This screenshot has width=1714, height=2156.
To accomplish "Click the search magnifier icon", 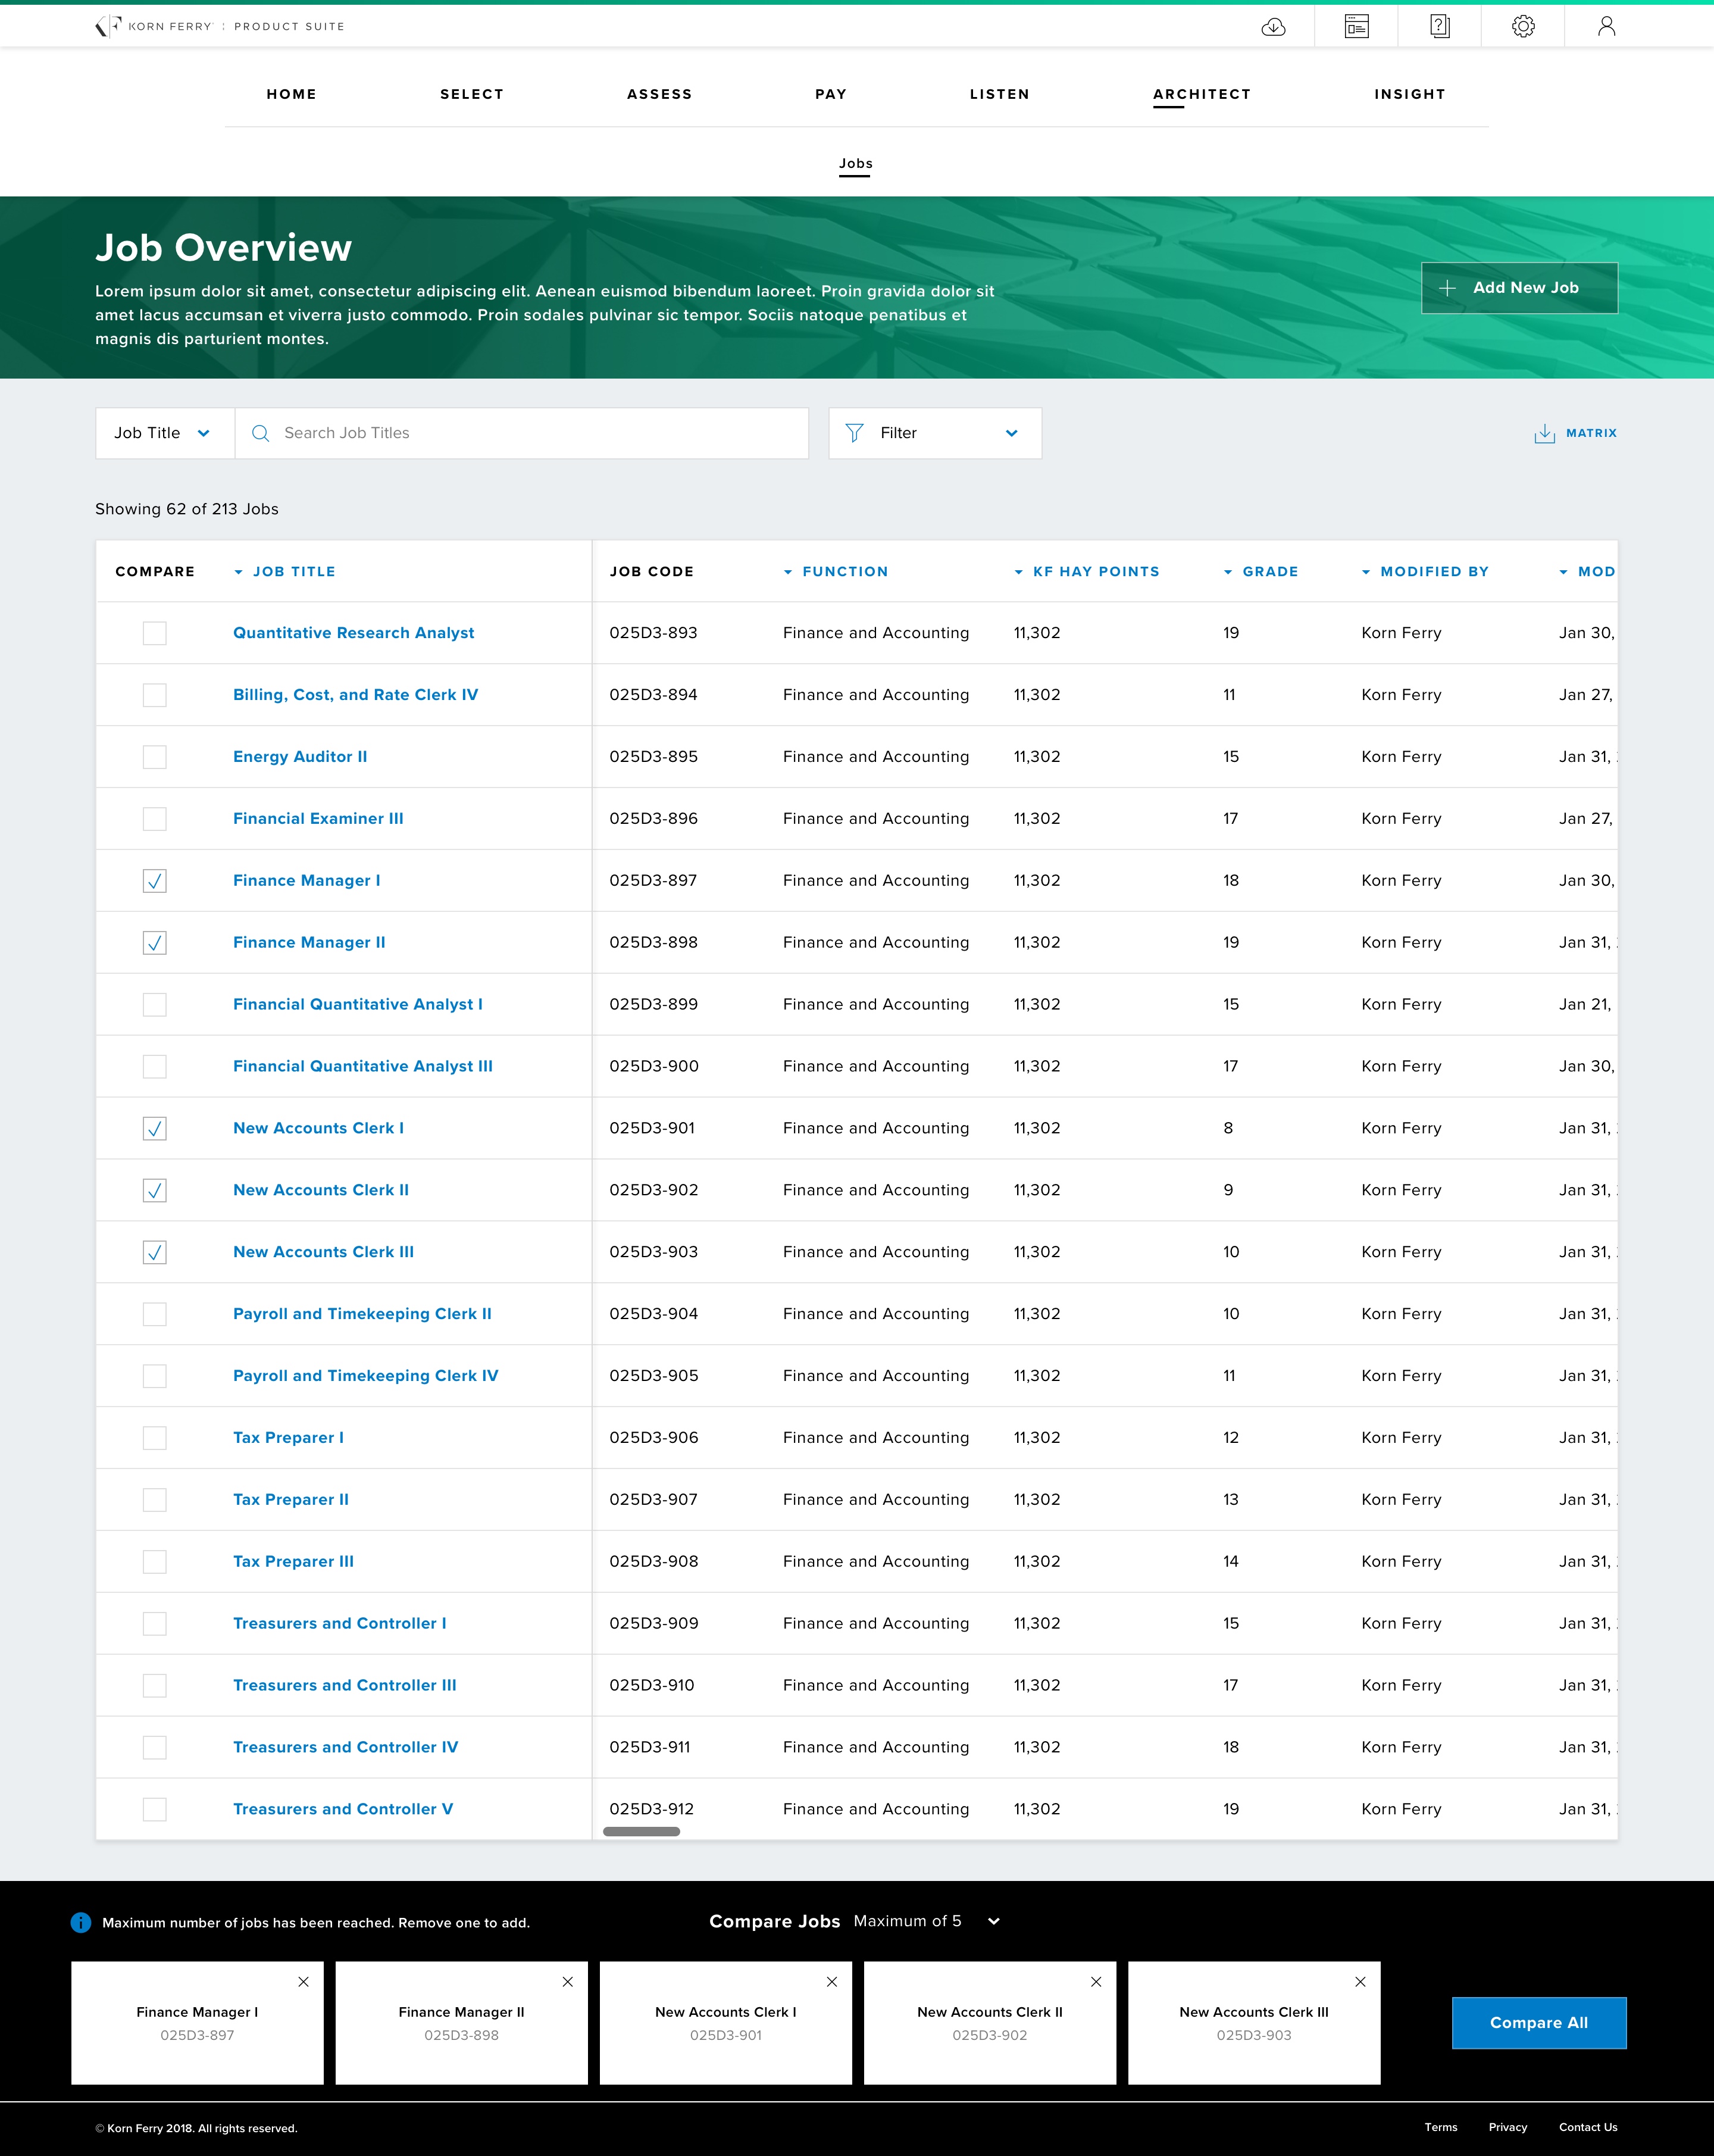I will click(x=260, y=433).
